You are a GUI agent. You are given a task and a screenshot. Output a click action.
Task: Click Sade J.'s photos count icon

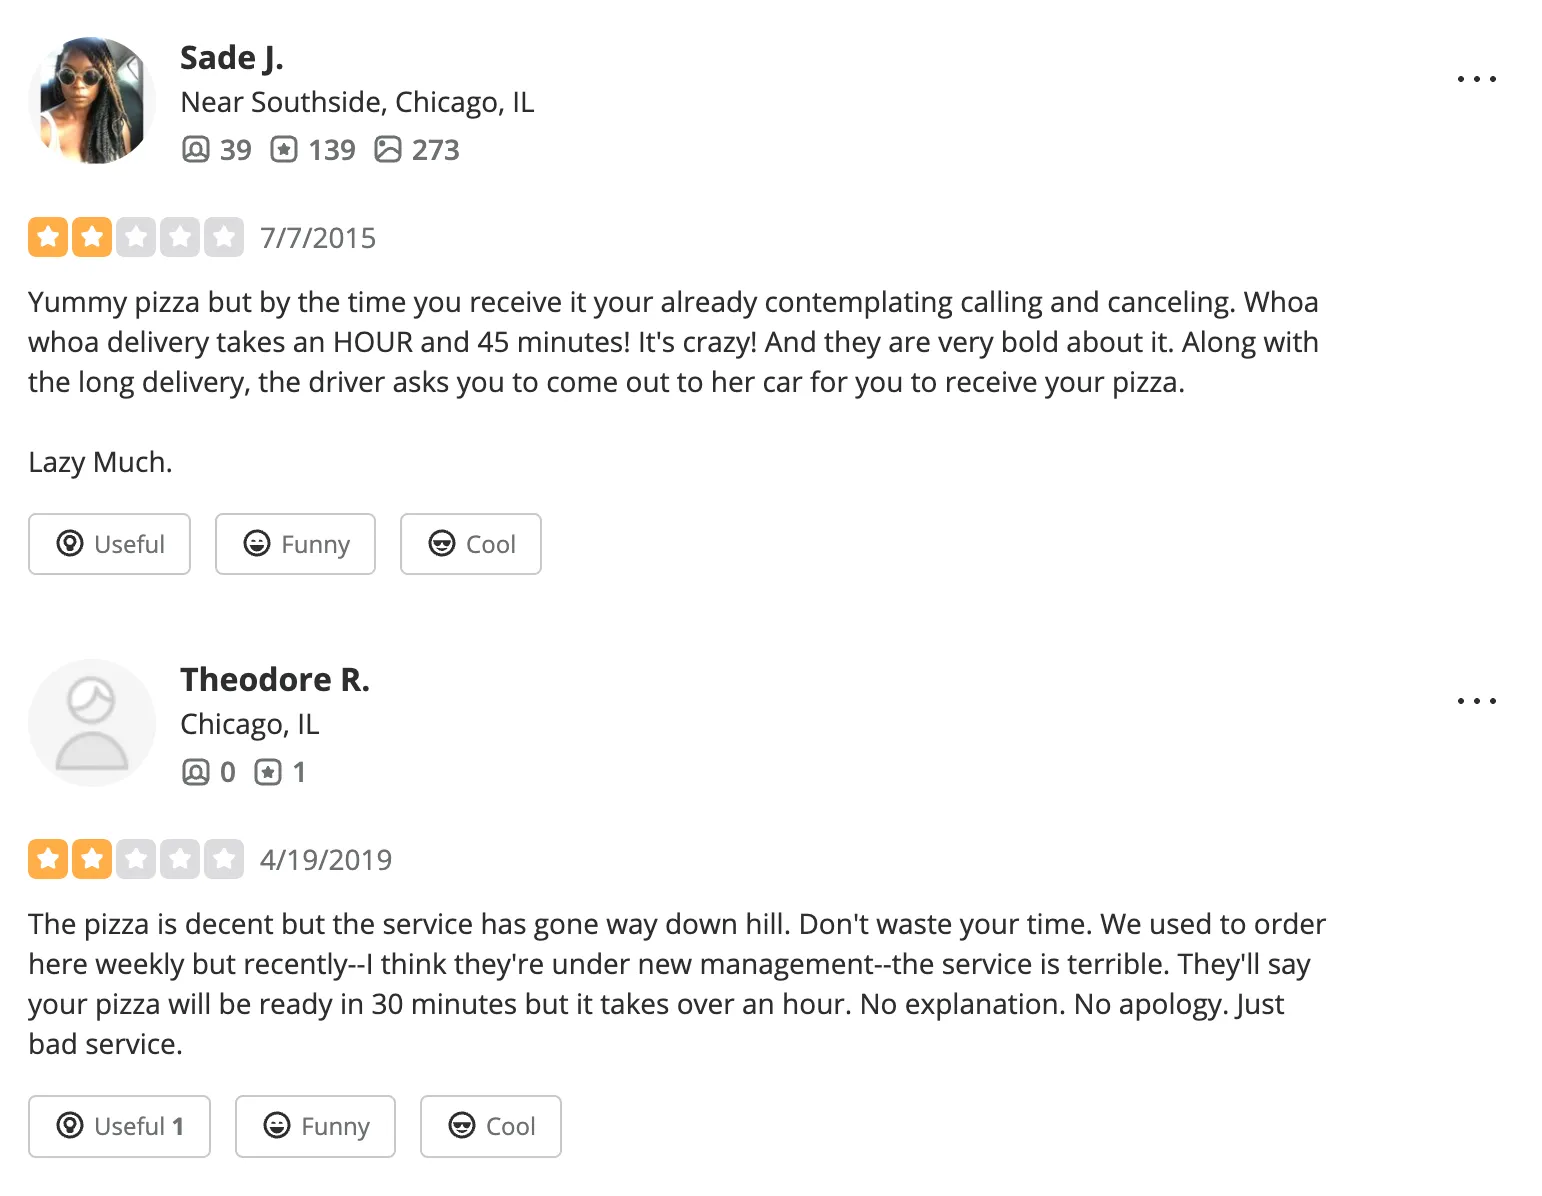(387, 150)
